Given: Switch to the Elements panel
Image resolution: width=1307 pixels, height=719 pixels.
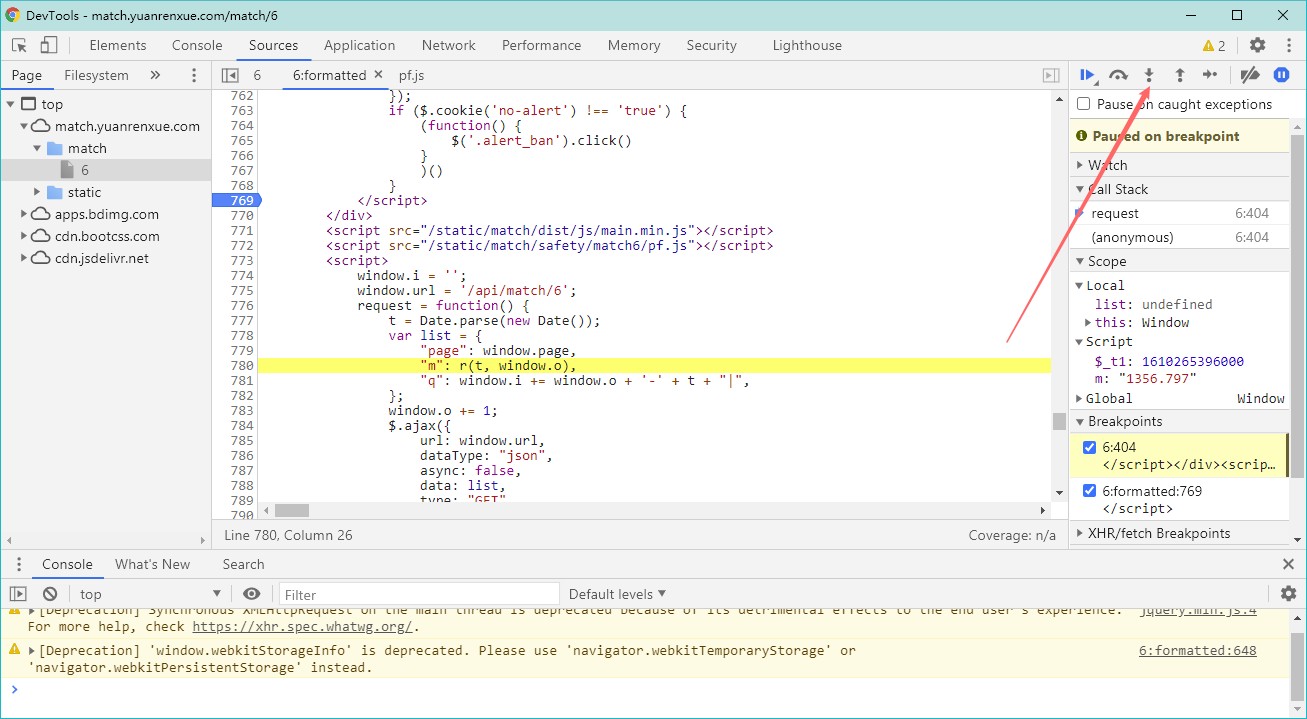Looking at the screenshot, I should point(118,45).
